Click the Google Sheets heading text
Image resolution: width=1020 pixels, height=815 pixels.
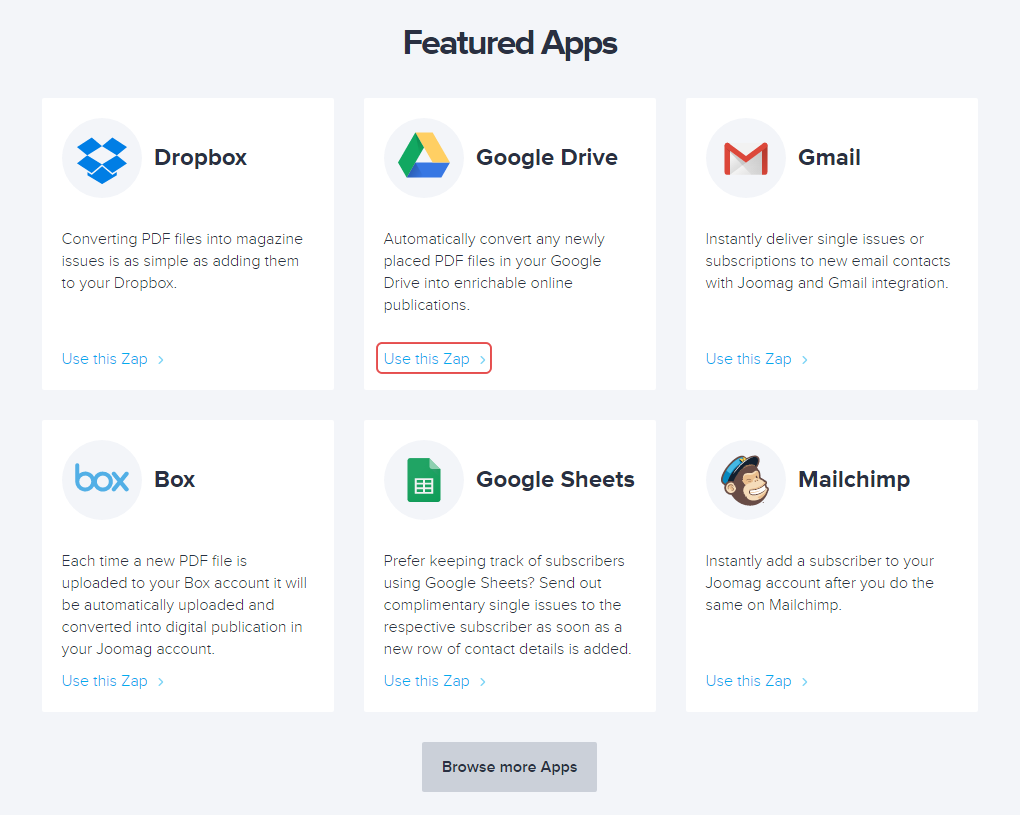(555, 480)
